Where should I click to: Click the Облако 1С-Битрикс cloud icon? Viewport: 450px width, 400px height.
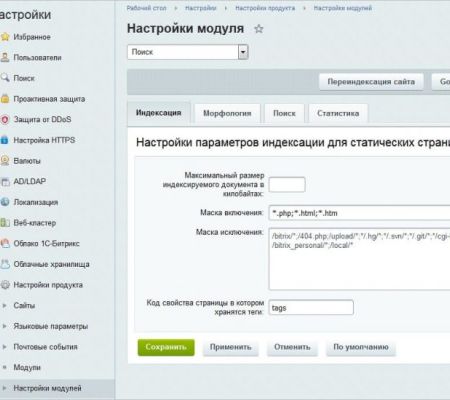click(x=5, y=243)
